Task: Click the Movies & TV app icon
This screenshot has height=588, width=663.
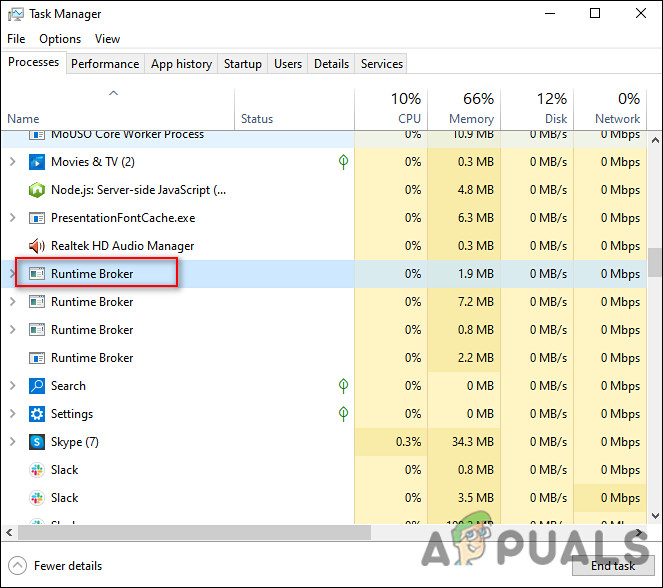Action: [37, 162]
